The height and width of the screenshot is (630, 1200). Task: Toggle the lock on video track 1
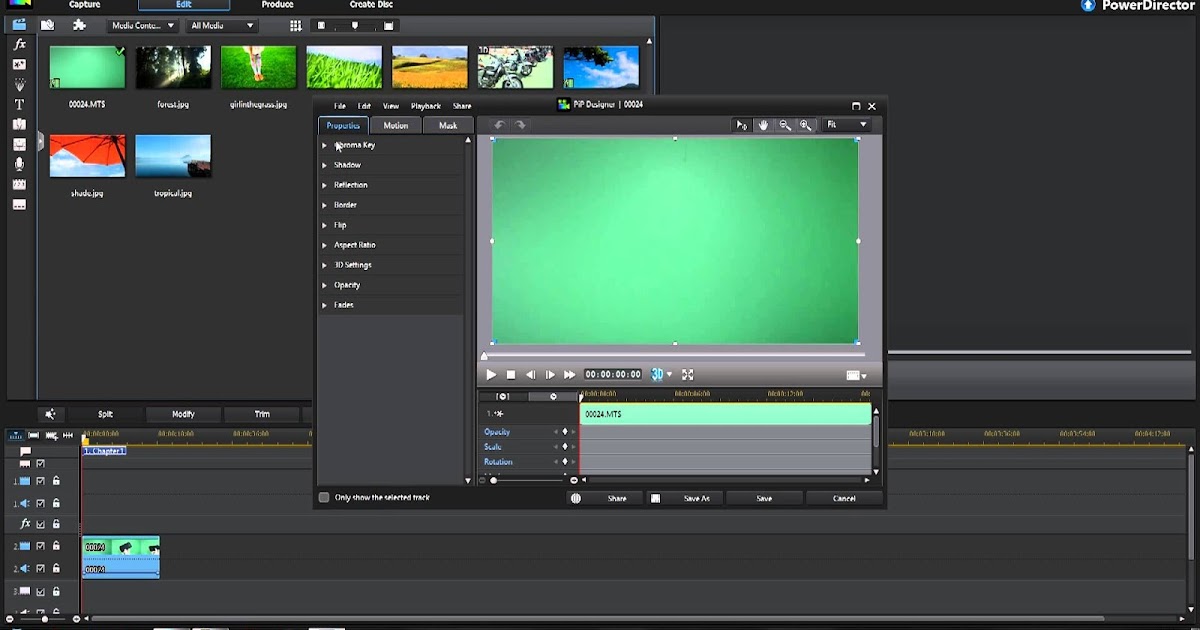(56, 481)
